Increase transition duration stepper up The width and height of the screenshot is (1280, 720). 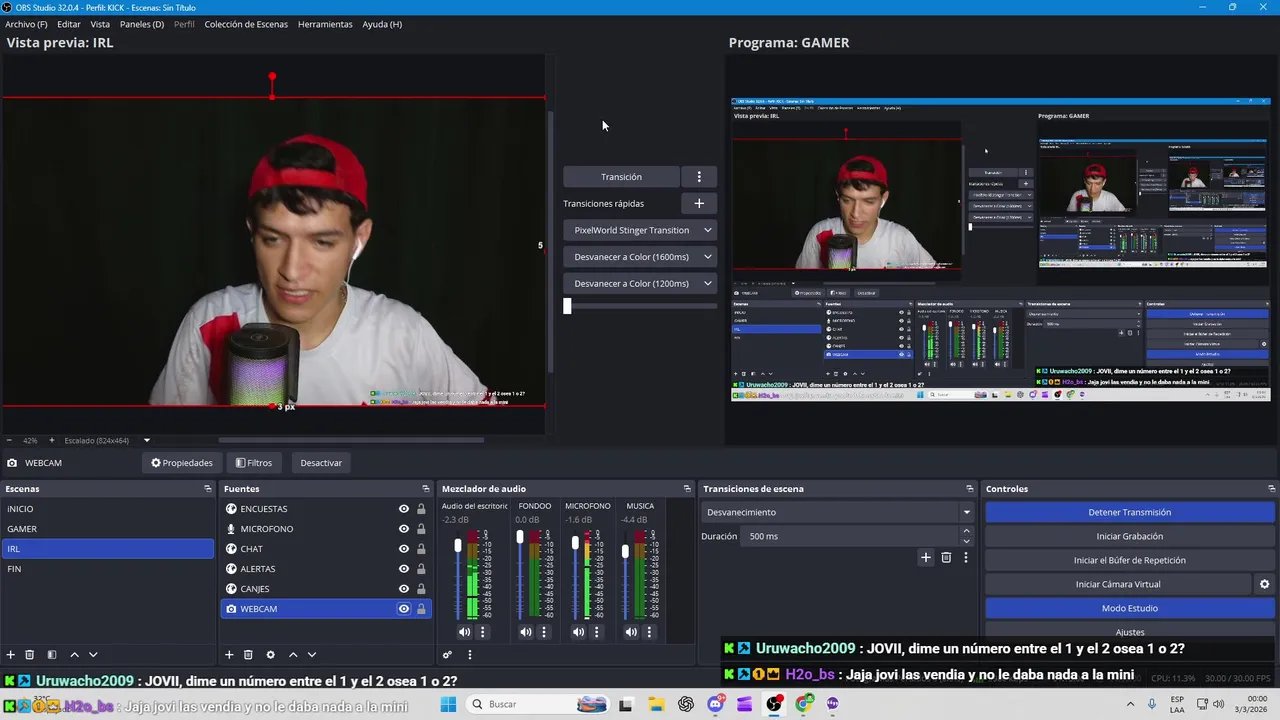click(x=966, y=532)
